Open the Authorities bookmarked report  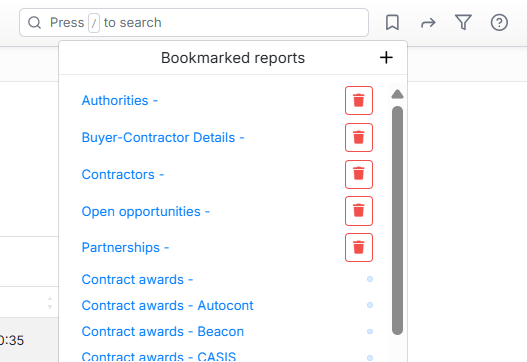click(120, 100)
